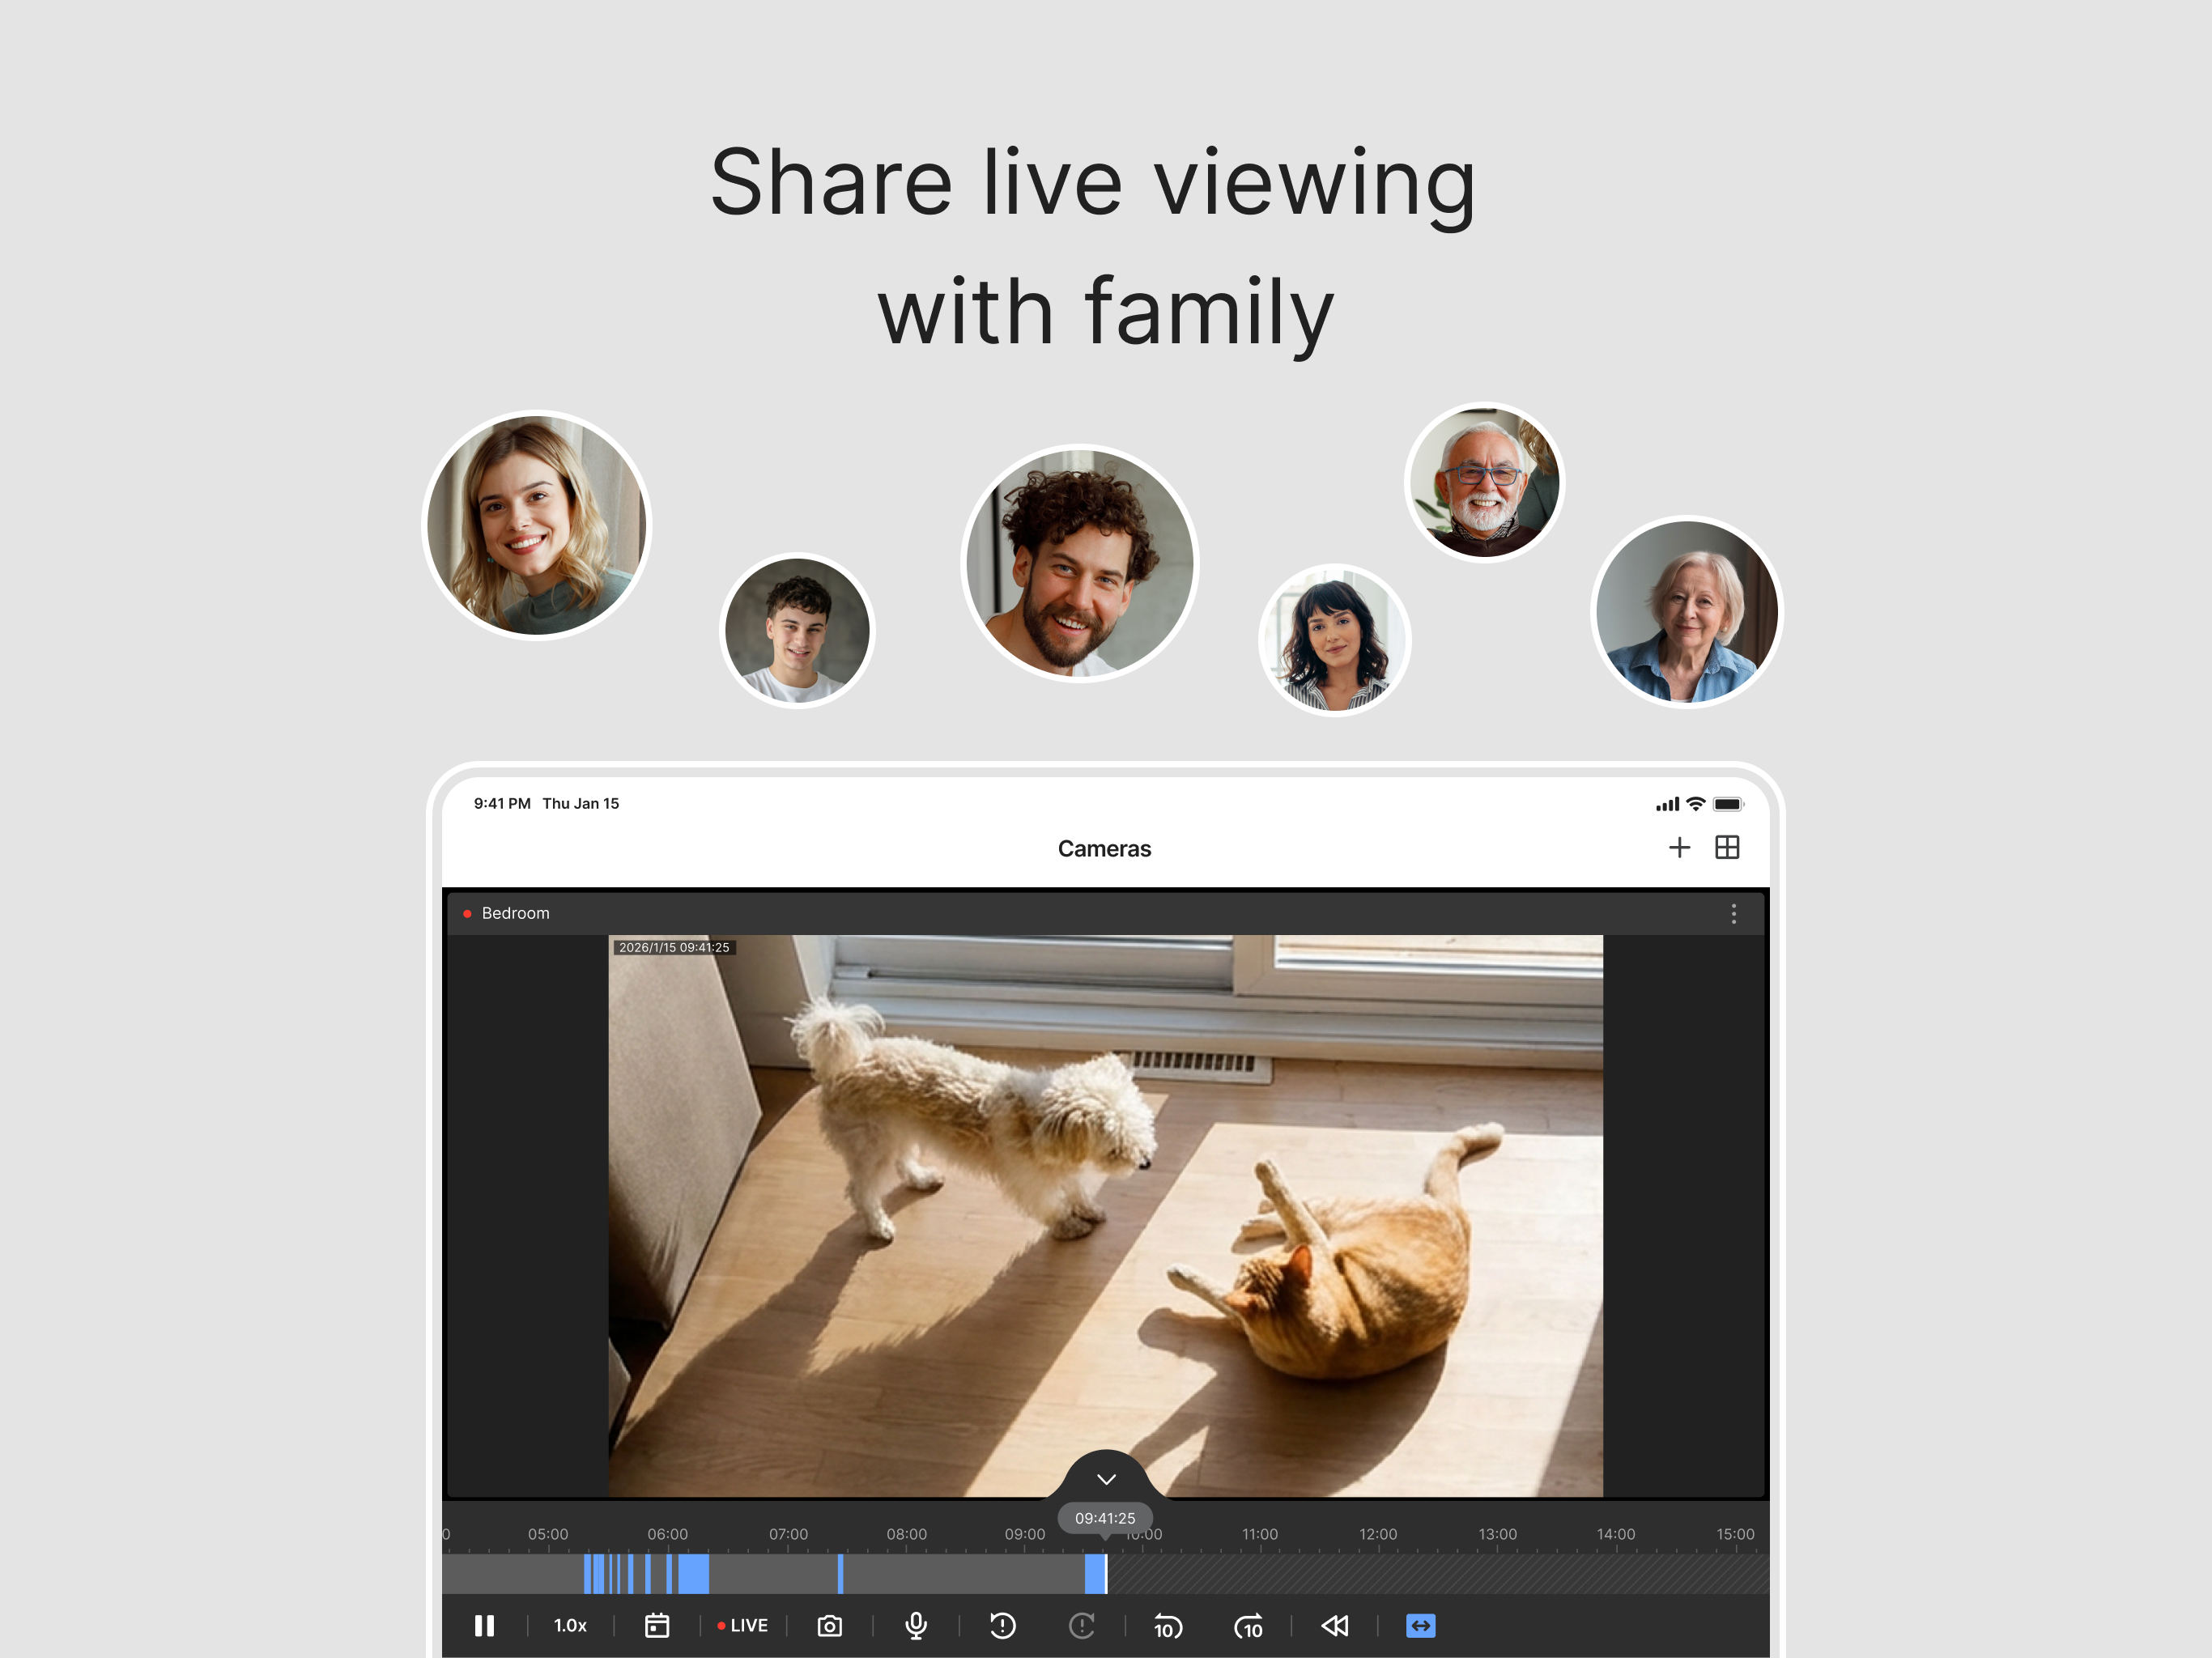
Task: Switch to grid layout view
Action: tap(1727, 848)
